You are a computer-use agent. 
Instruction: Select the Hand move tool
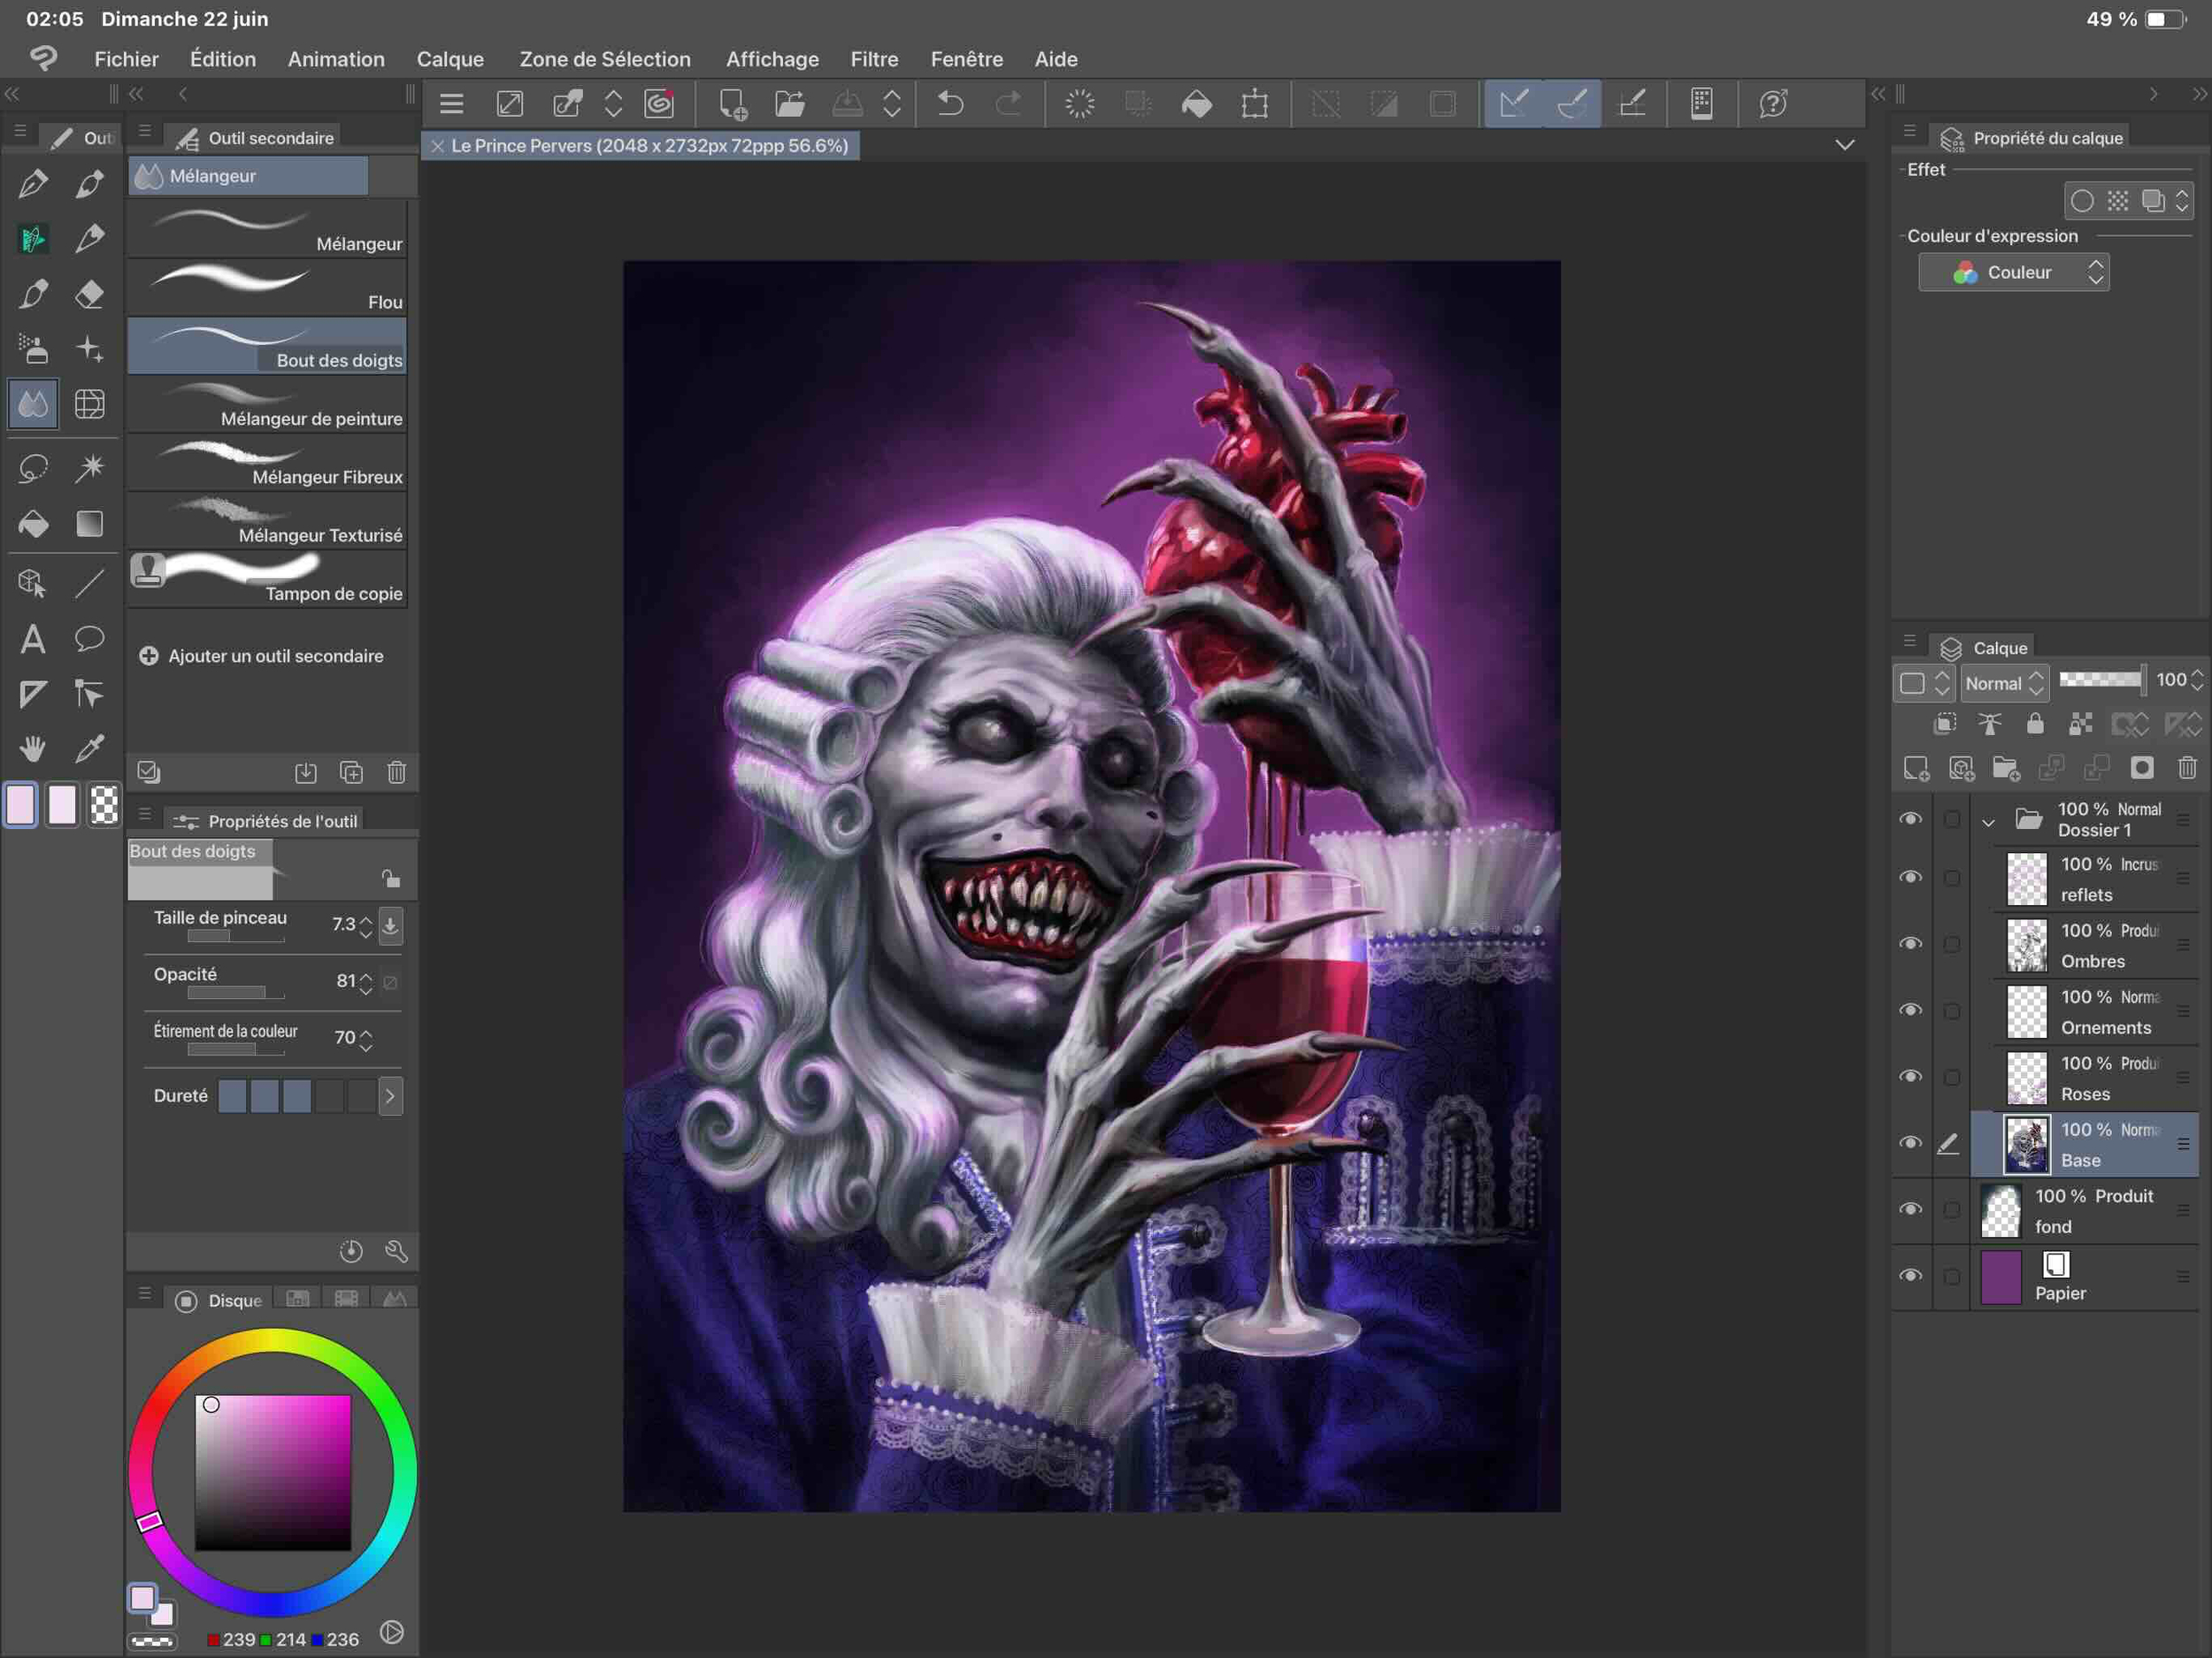(33, 748)
